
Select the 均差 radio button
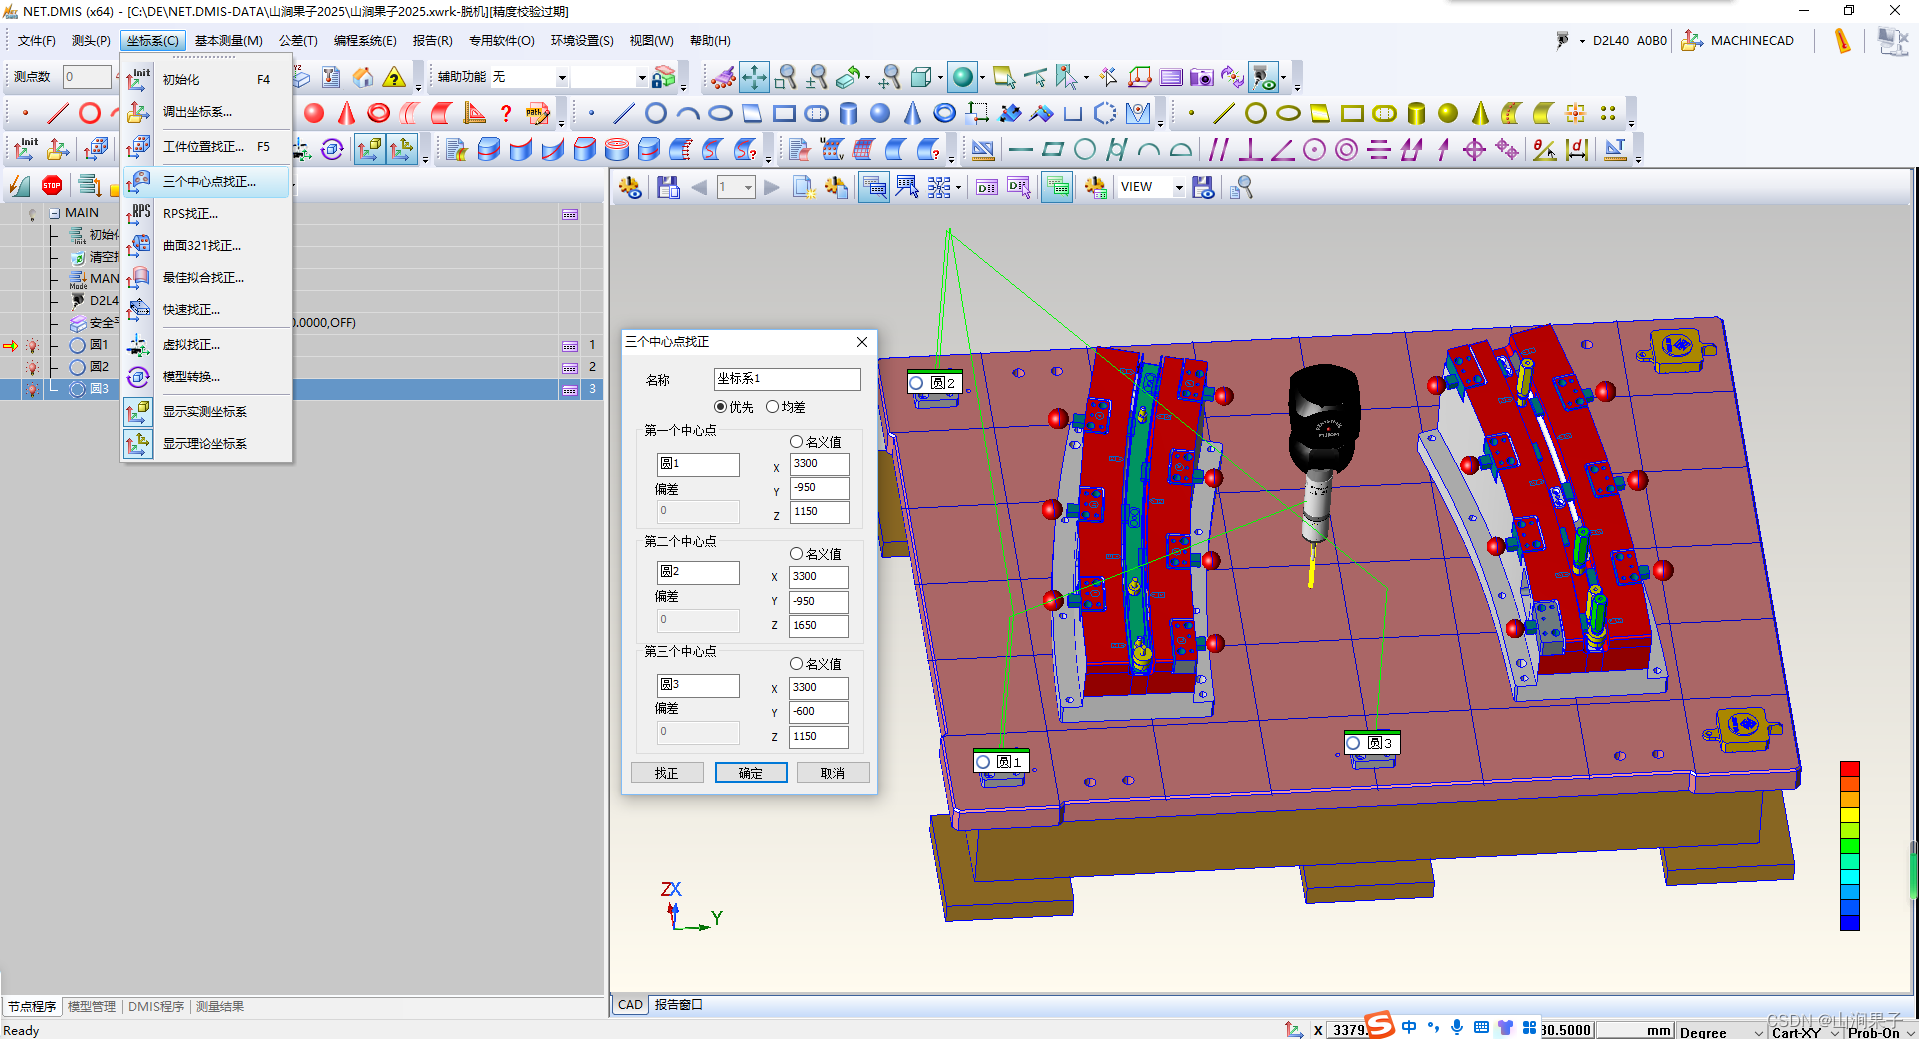click(x=772, y=407)
